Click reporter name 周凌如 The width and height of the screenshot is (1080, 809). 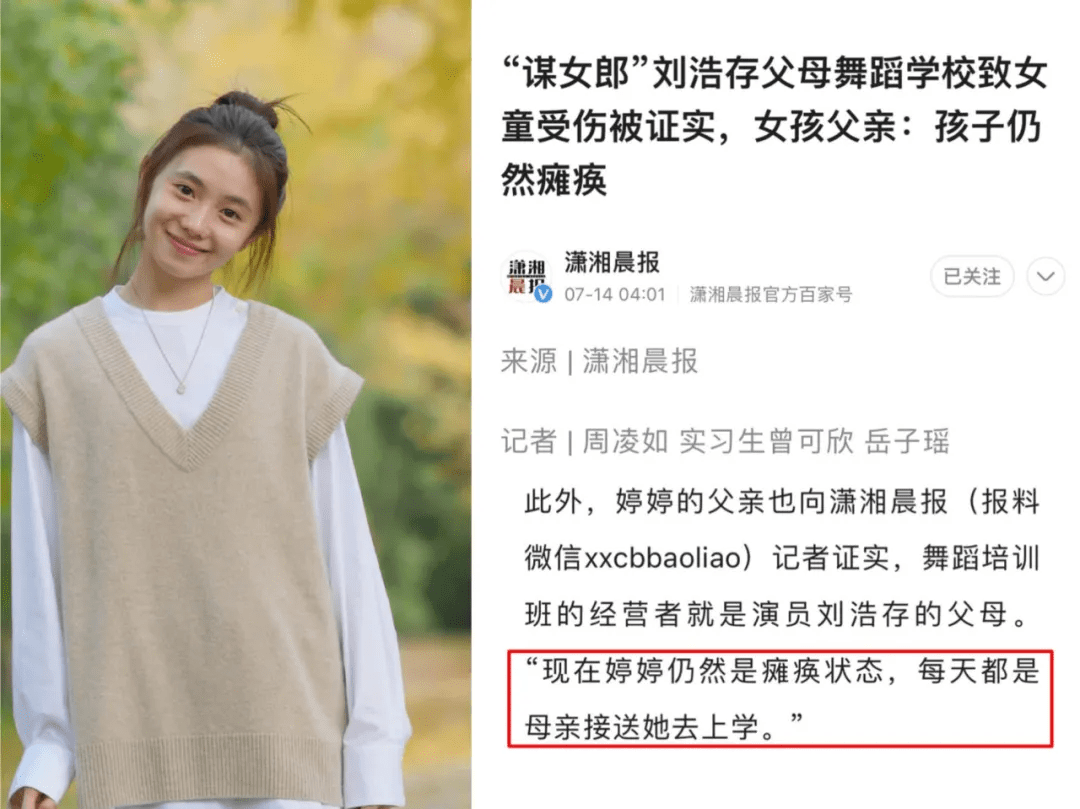coord(625,441)
